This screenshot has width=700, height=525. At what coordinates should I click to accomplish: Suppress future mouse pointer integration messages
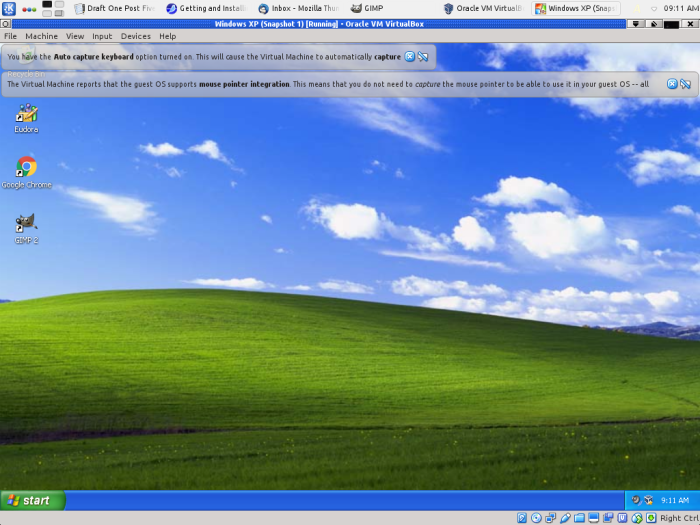[x=685, y=84]
